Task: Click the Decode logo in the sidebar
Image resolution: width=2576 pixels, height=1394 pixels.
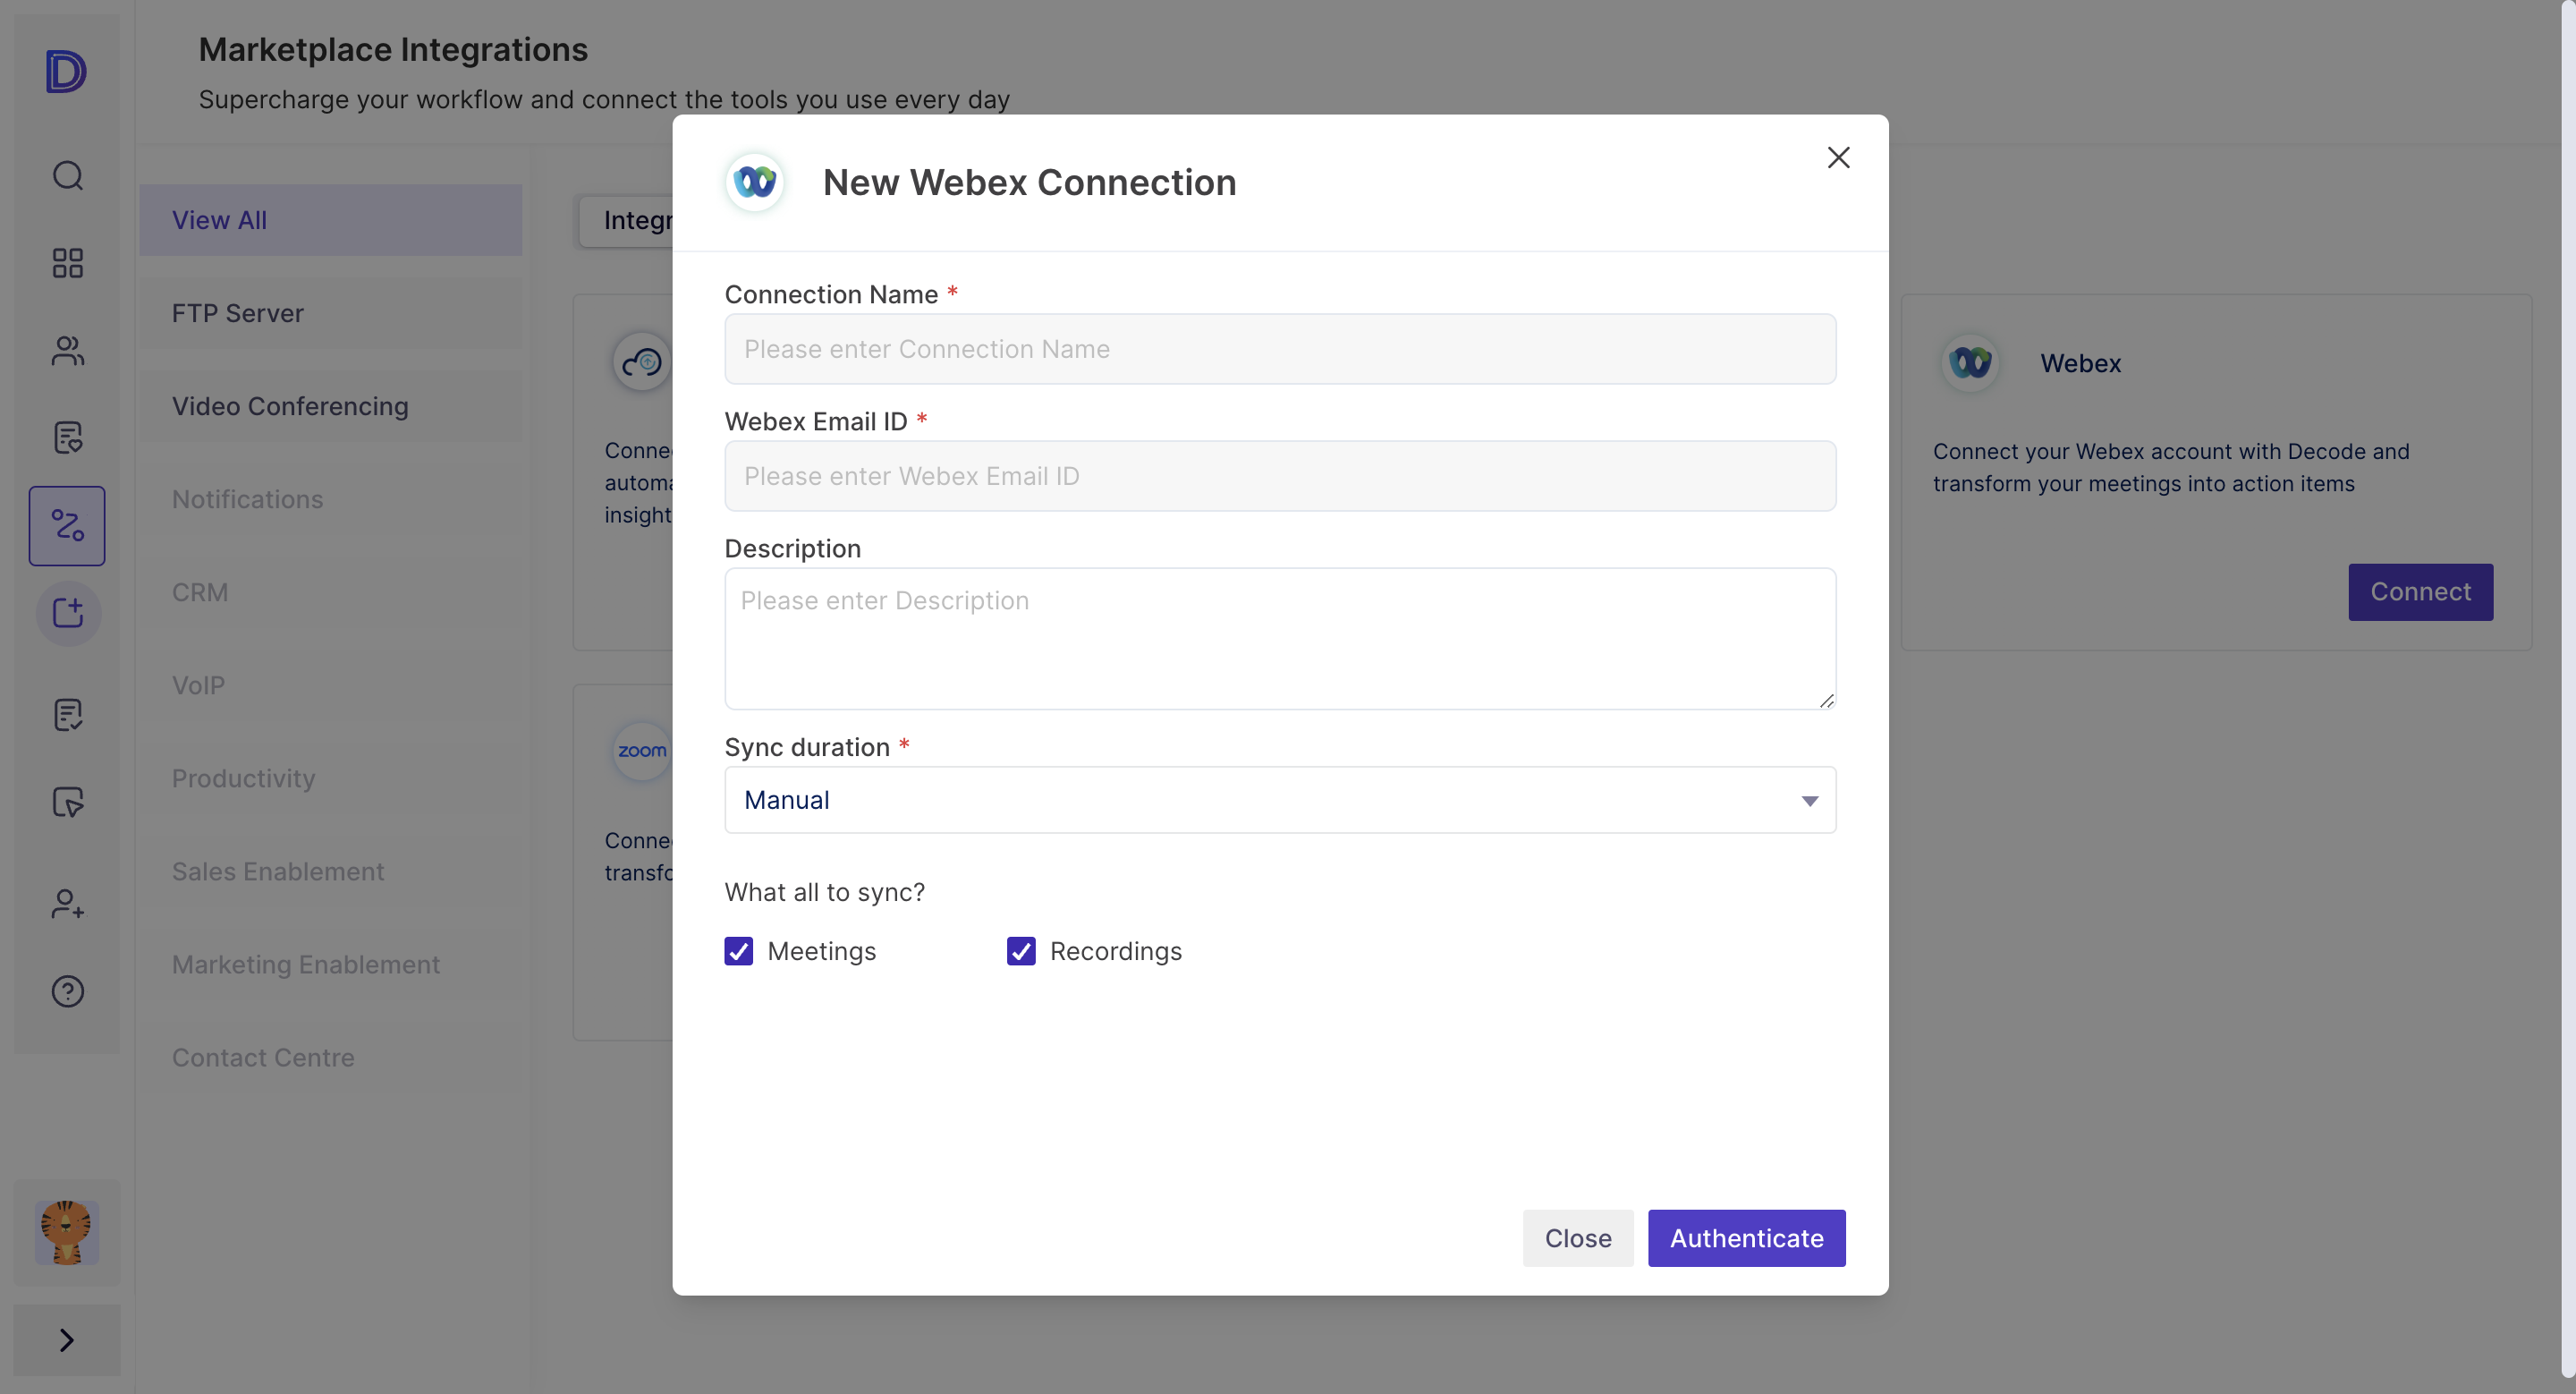Action: (x=66, y=71)
